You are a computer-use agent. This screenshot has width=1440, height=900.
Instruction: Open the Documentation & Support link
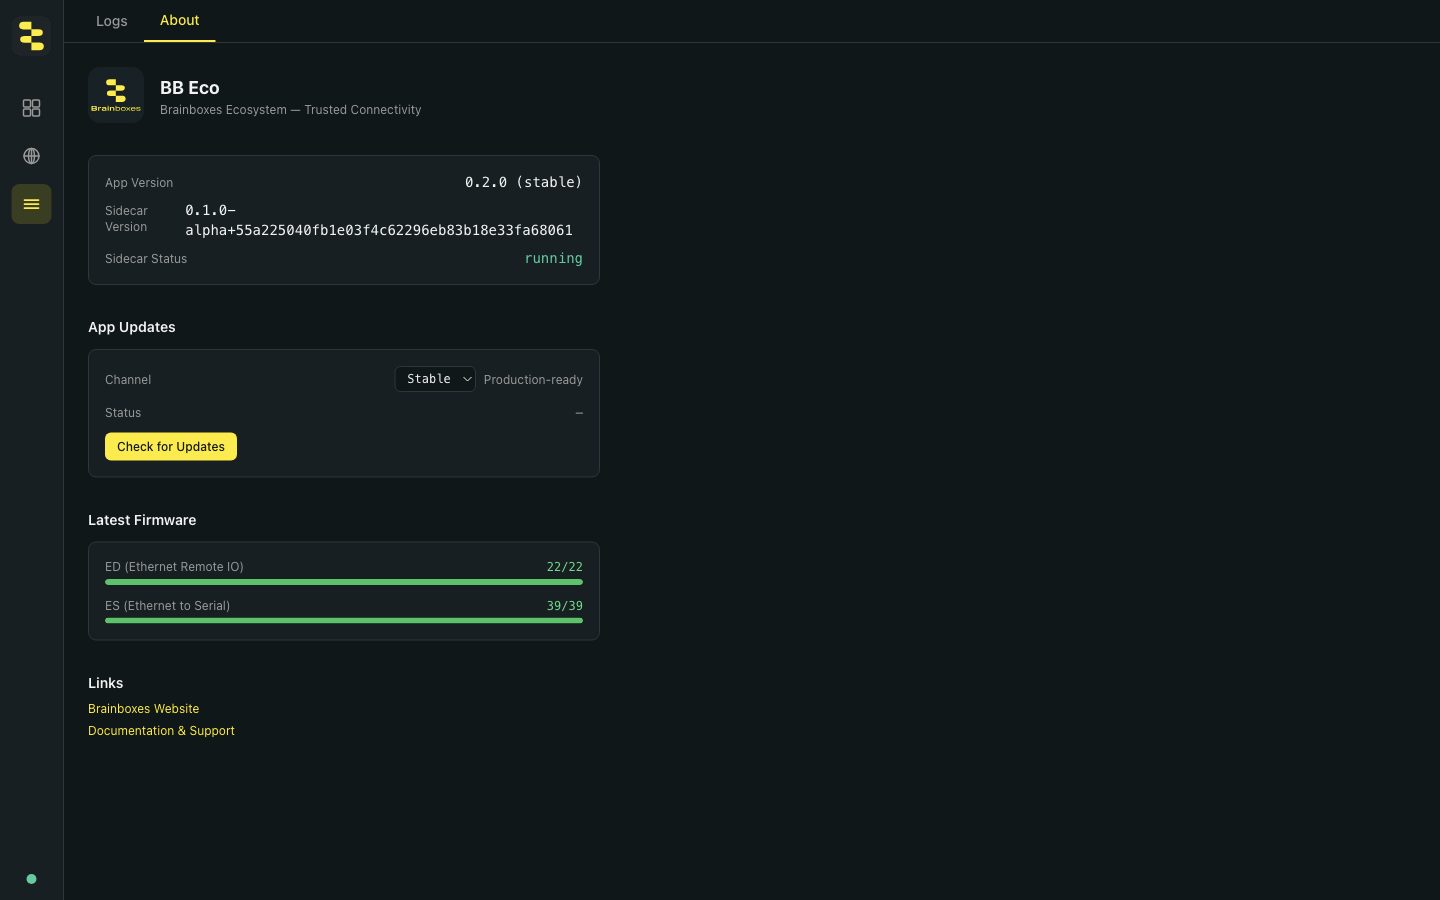pyautogui.click(x=161, y=731)
